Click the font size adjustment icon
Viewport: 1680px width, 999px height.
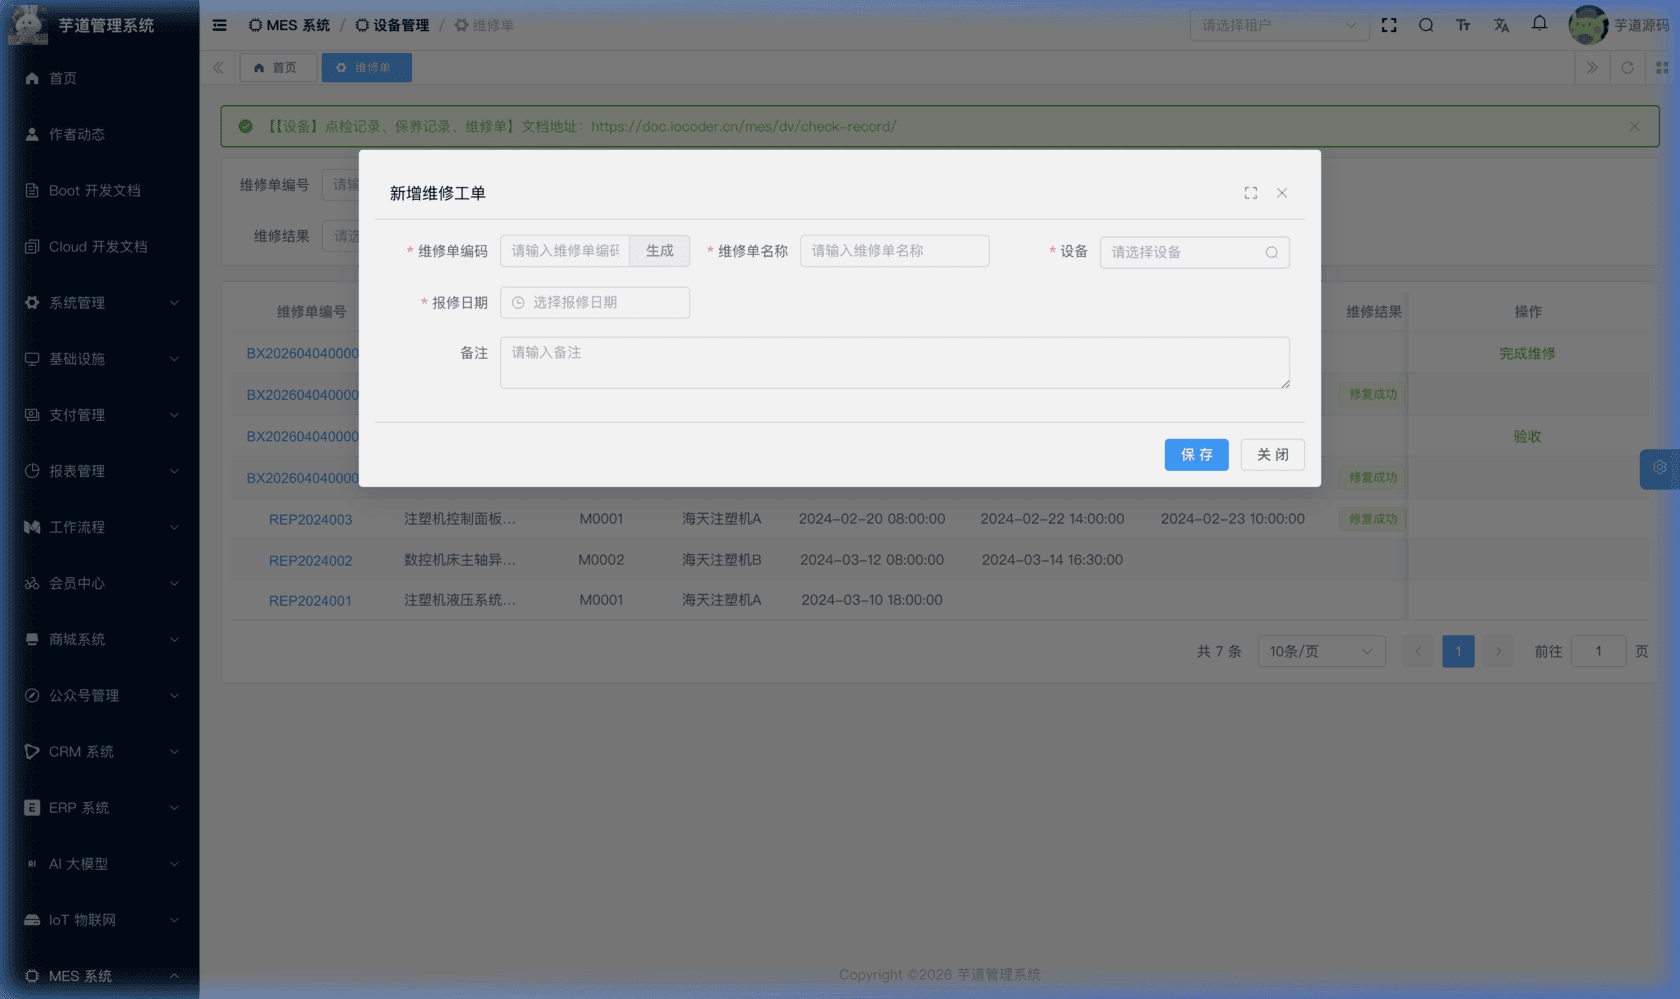(1463, 25)
